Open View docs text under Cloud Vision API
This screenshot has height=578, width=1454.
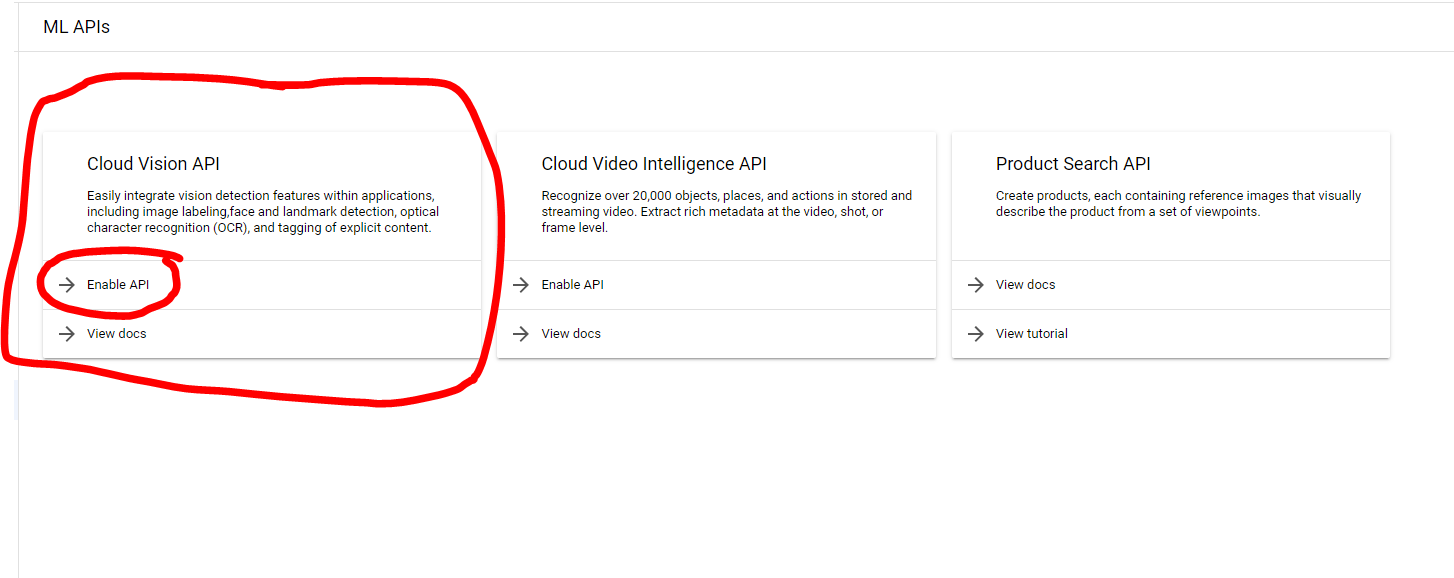point(117,334)
